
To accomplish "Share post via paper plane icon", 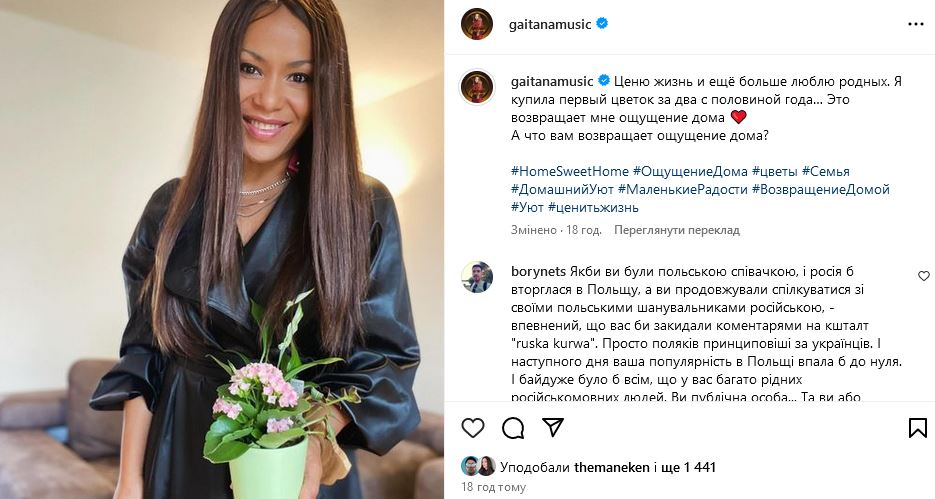I will tap(553, 427).
